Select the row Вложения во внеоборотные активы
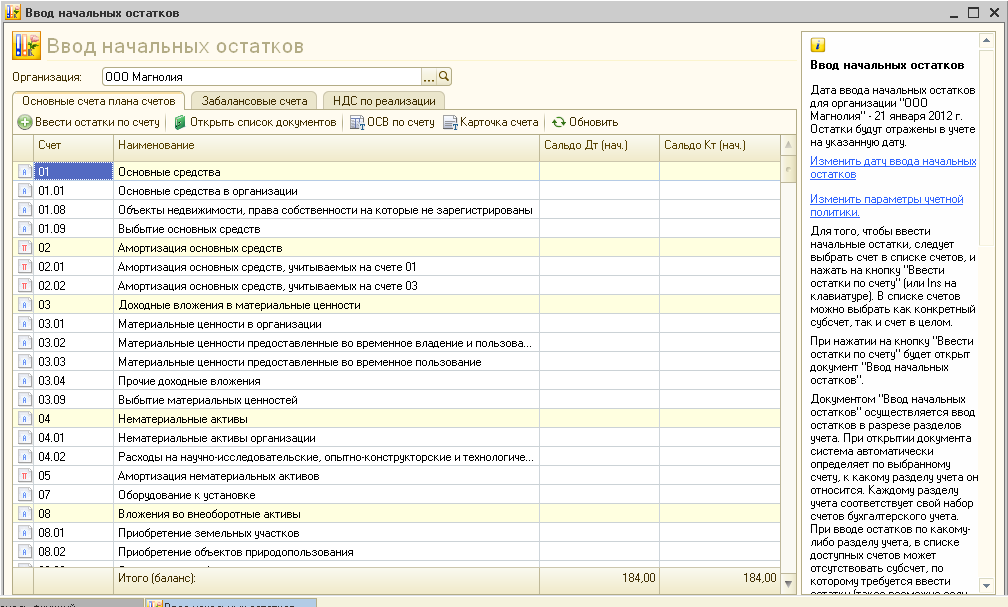Screen dimensions: 1008x607 pyautogui.click(x=397, y=514)
